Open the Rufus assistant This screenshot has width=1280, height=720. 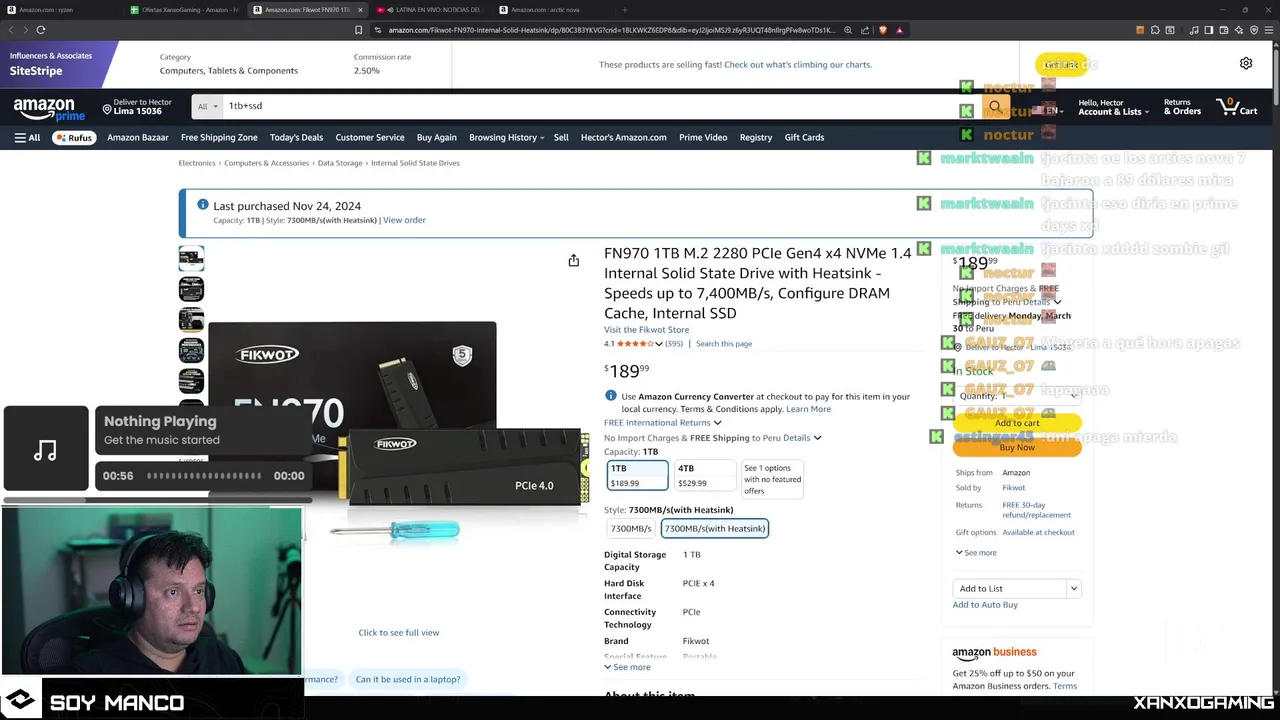pyautogui.click(x=73, y=137)
